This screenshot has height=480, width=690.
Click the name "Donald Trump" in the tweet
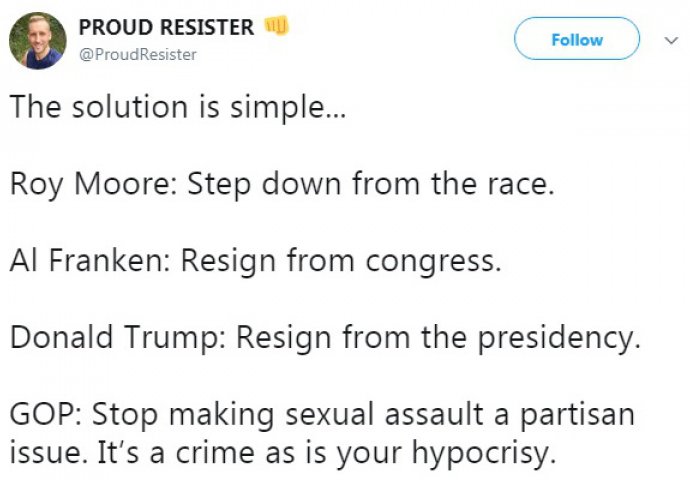[x=113, y=338]
